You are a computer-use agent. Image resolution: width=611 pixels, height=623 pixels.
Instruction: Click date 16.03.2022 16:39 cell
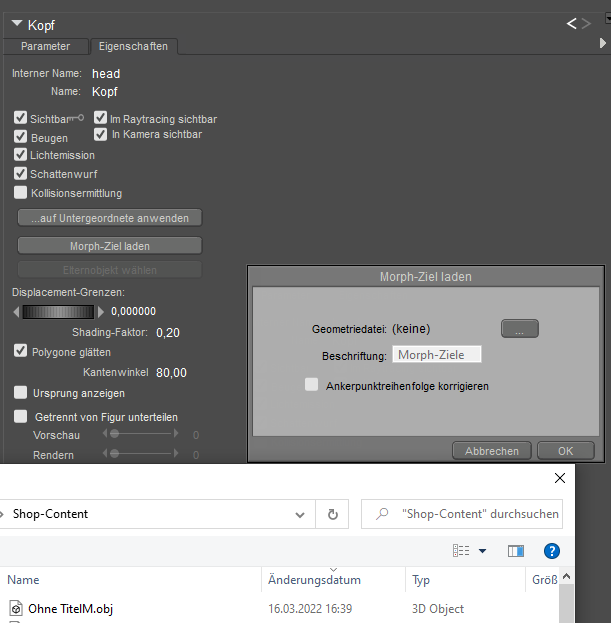coord(310,609)
